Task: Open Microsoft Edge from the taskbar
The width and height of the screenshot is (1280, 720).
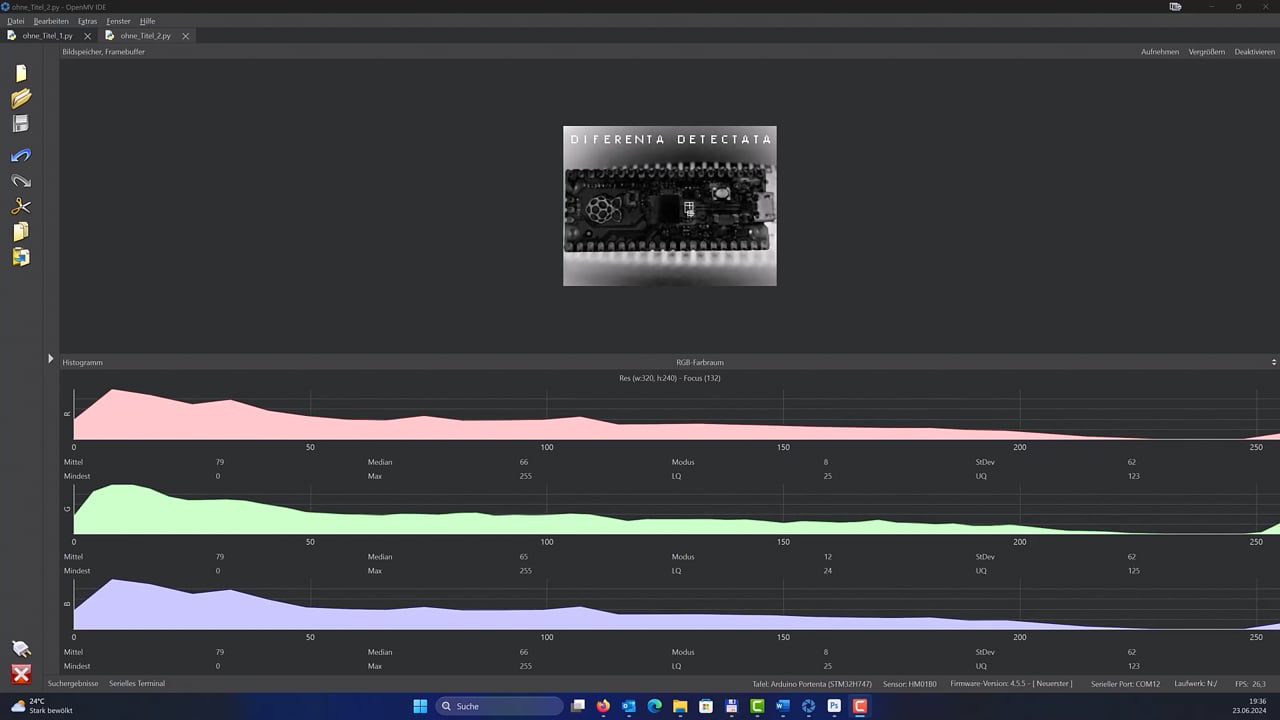Action: [655, 706]
